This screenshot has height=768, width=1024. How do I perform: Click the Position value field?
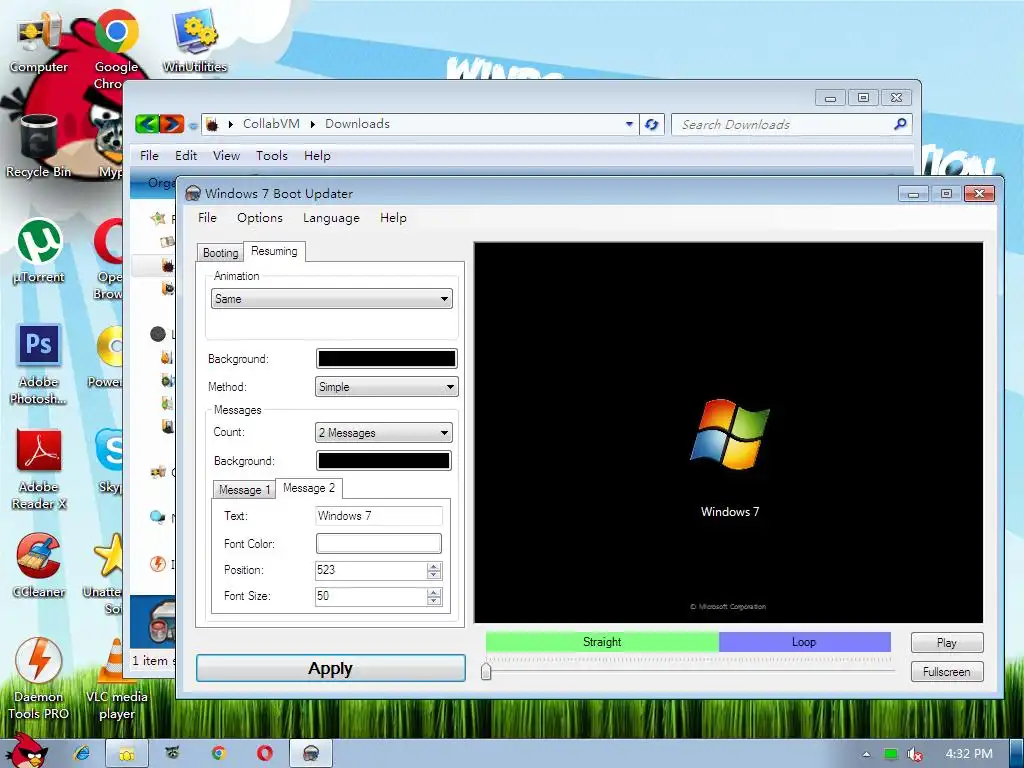pos(371,570)
